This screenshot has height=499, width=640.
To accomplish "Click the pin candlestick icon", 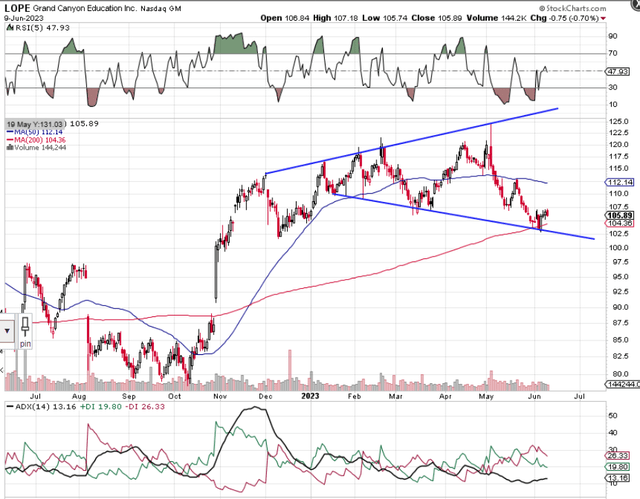I will click(x=25, y=326).
